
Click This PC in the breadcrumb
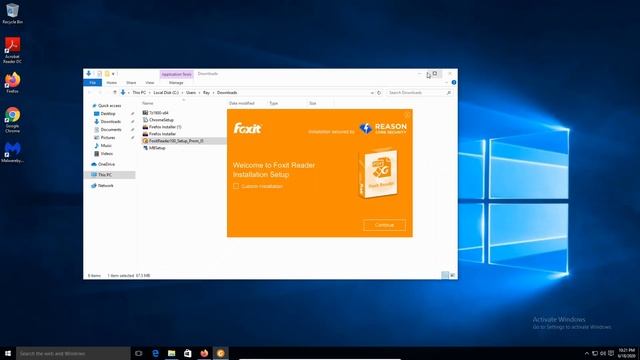coord(139,93)
